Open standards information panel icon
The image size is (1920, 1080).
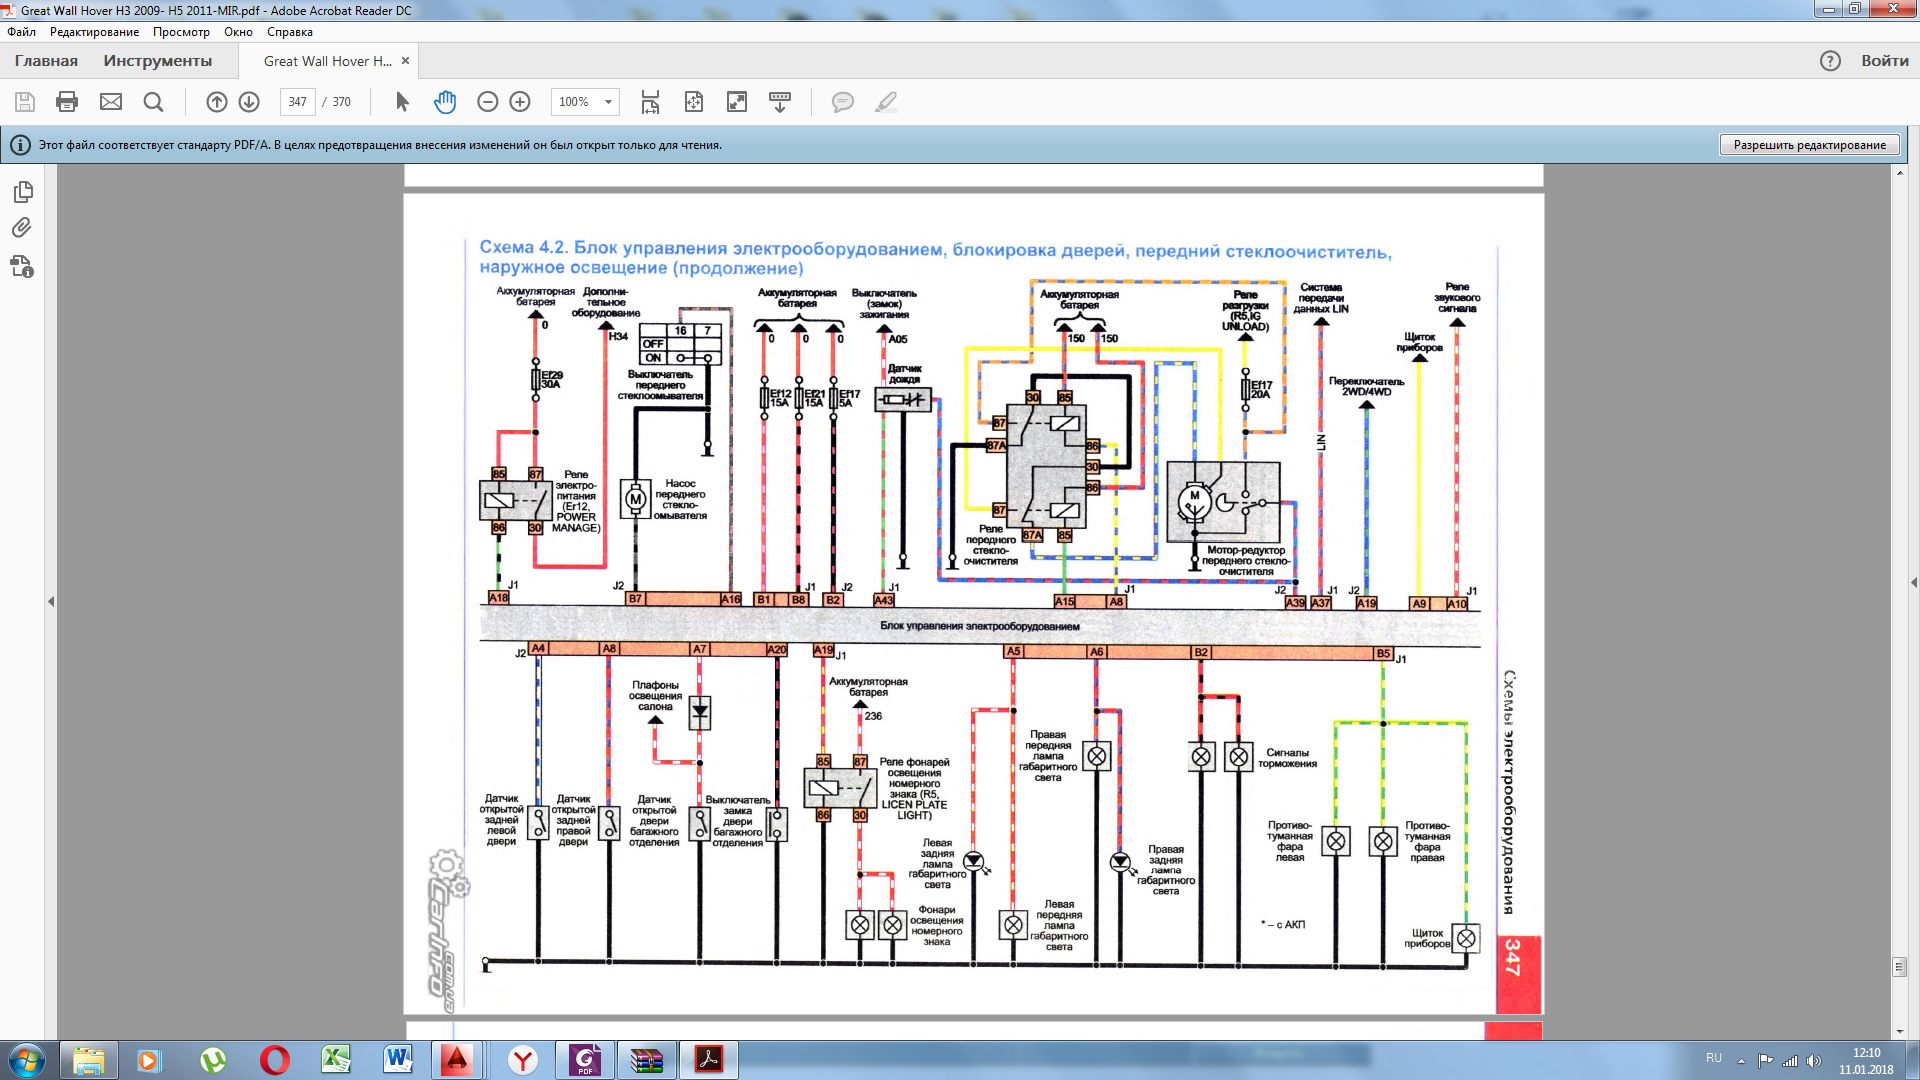[x=22, y=267]
